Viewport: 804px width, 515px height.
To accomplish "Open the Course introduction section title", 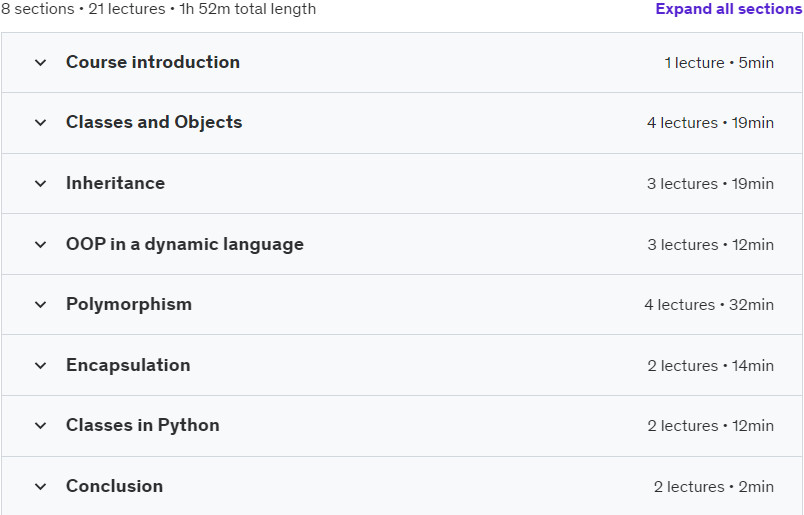I will tap(153, 62).
